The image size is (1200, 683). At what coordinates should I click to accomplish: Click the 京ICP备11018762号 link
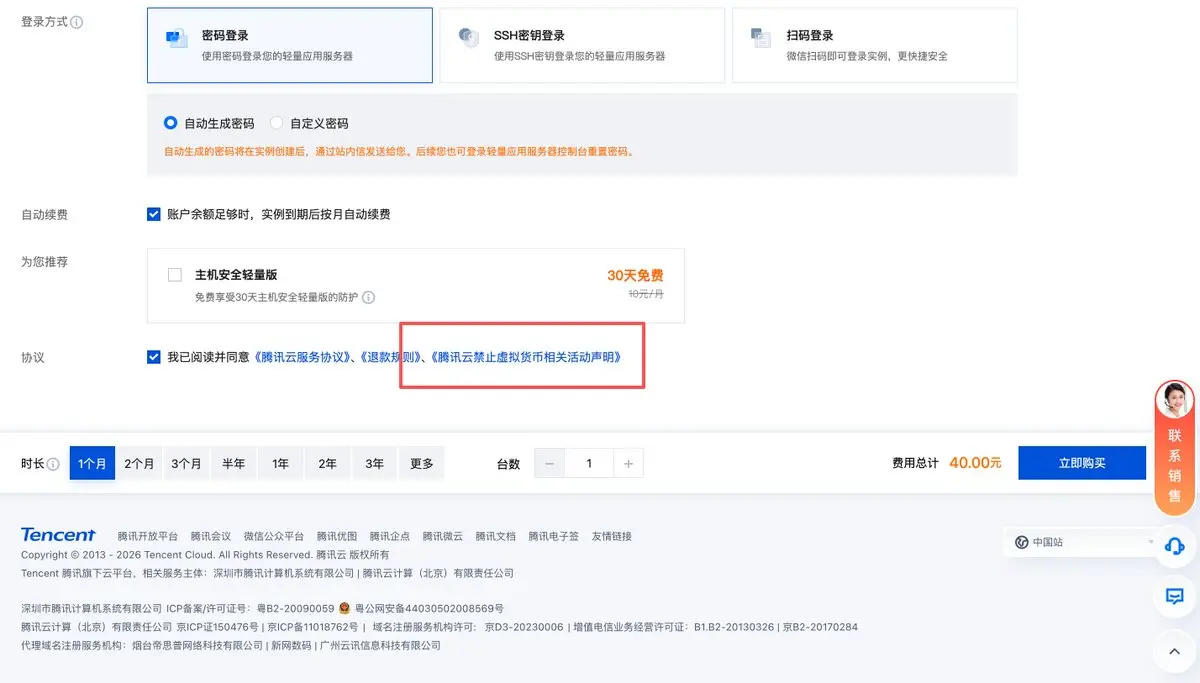(311, 627)
